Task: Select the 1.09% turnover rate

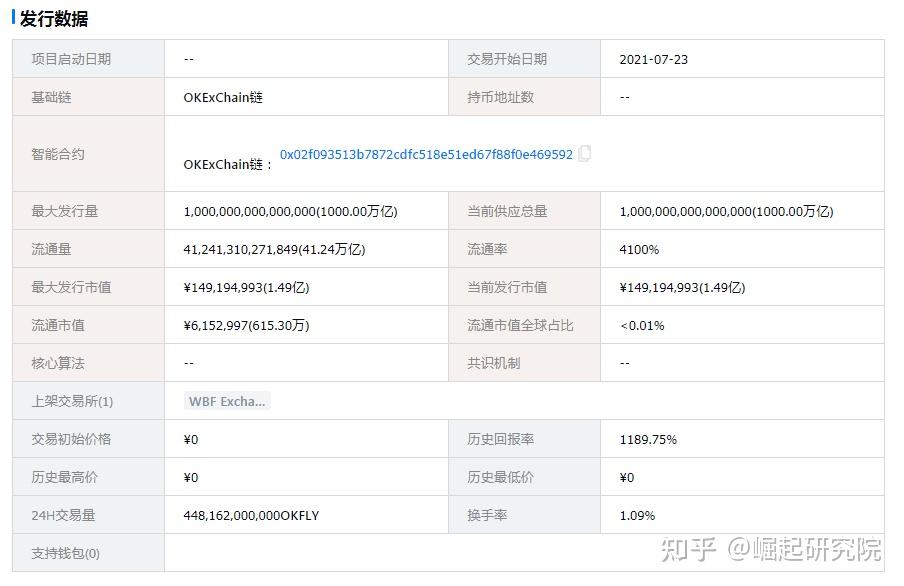Action: click(637, 516)
